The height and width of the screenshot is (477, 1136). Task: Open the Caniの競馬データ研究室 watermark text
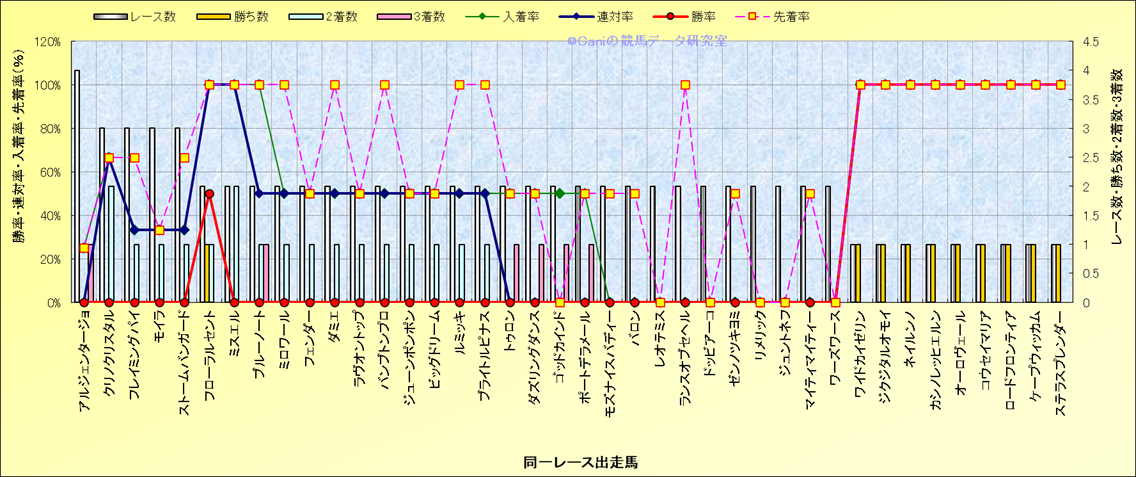coord(646,41)
